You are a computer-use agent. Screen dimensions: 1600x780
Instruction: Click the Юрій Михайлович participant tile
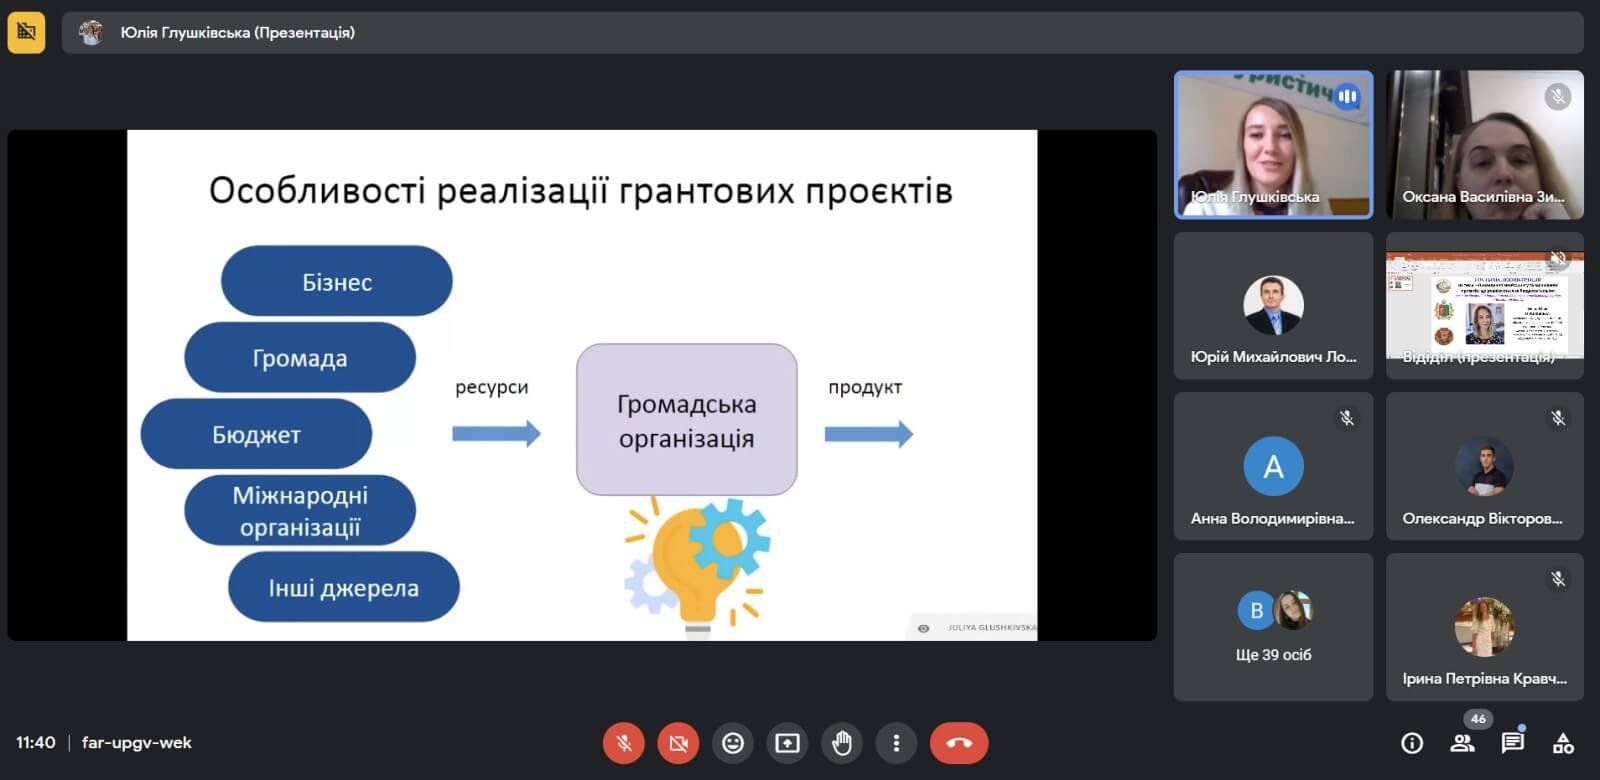coord(1273,305)
